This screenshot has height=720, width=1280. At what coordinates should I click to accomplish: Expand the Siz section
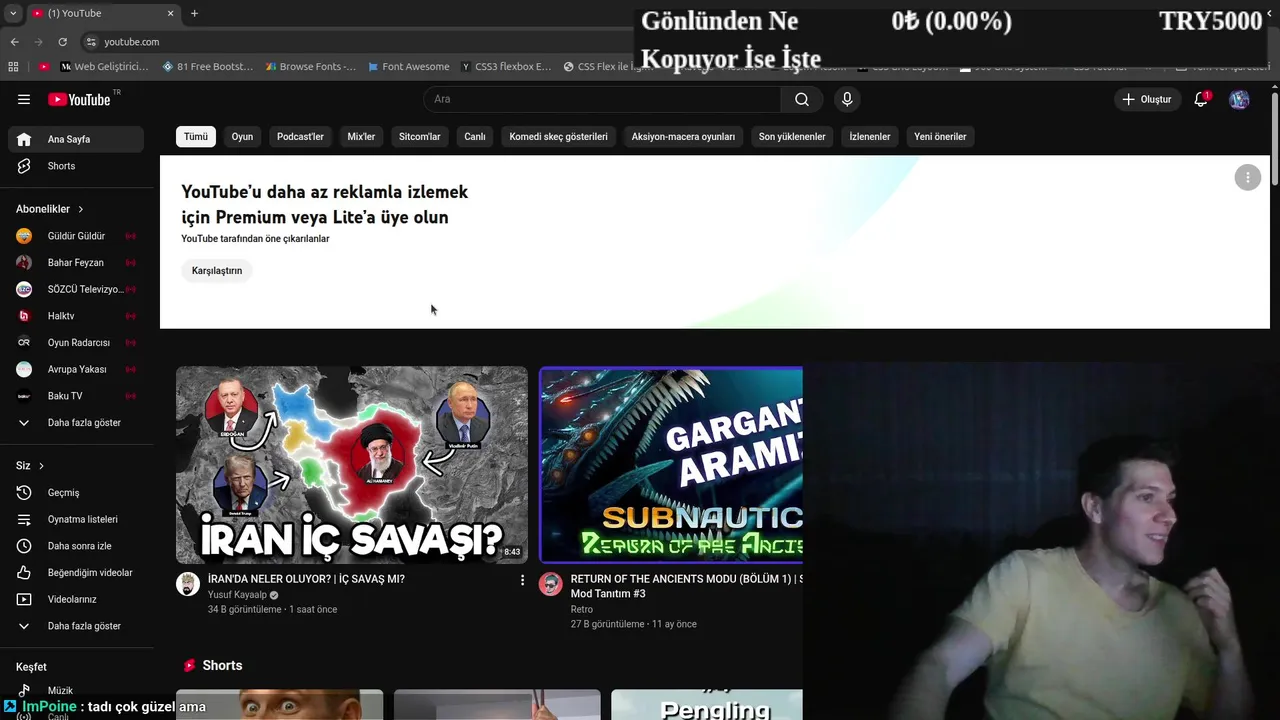coord(30,466)
